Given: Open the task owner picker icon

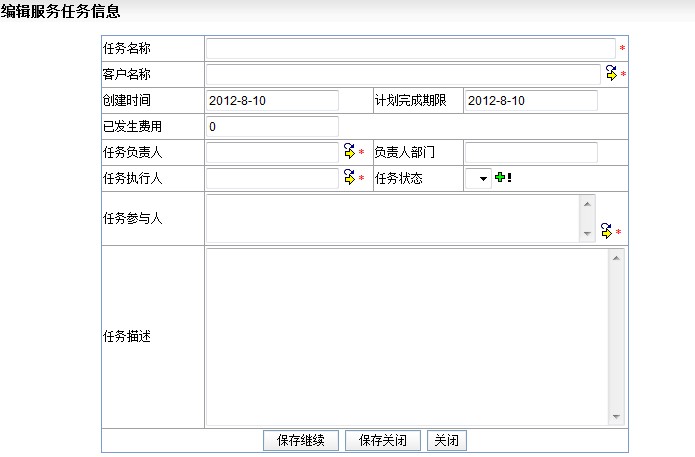Looking at the screenshot, I should 349,152.
